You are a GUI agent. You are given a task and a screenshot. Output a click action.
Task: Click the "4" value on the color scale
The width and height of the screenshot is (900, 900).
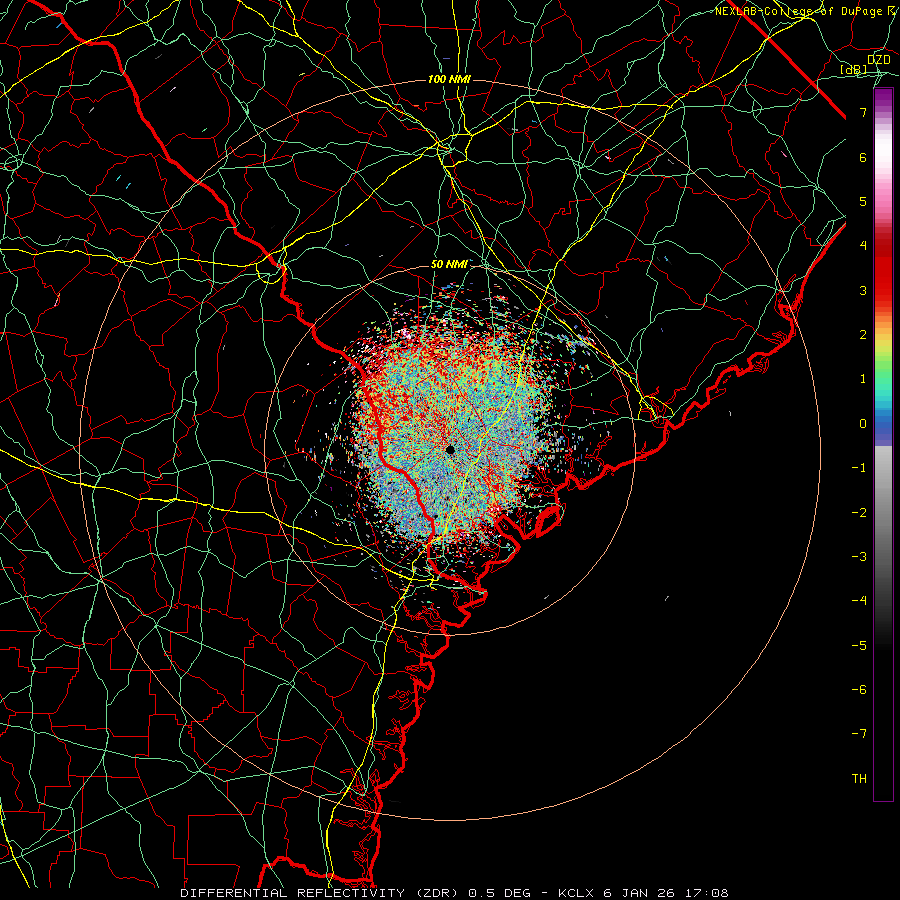[x=863, y=246]
